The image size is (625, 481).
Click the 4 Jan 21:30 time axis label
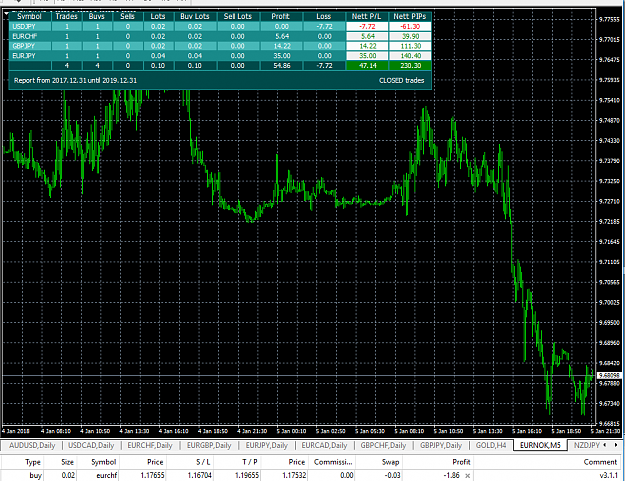click(x=252, y=431)
